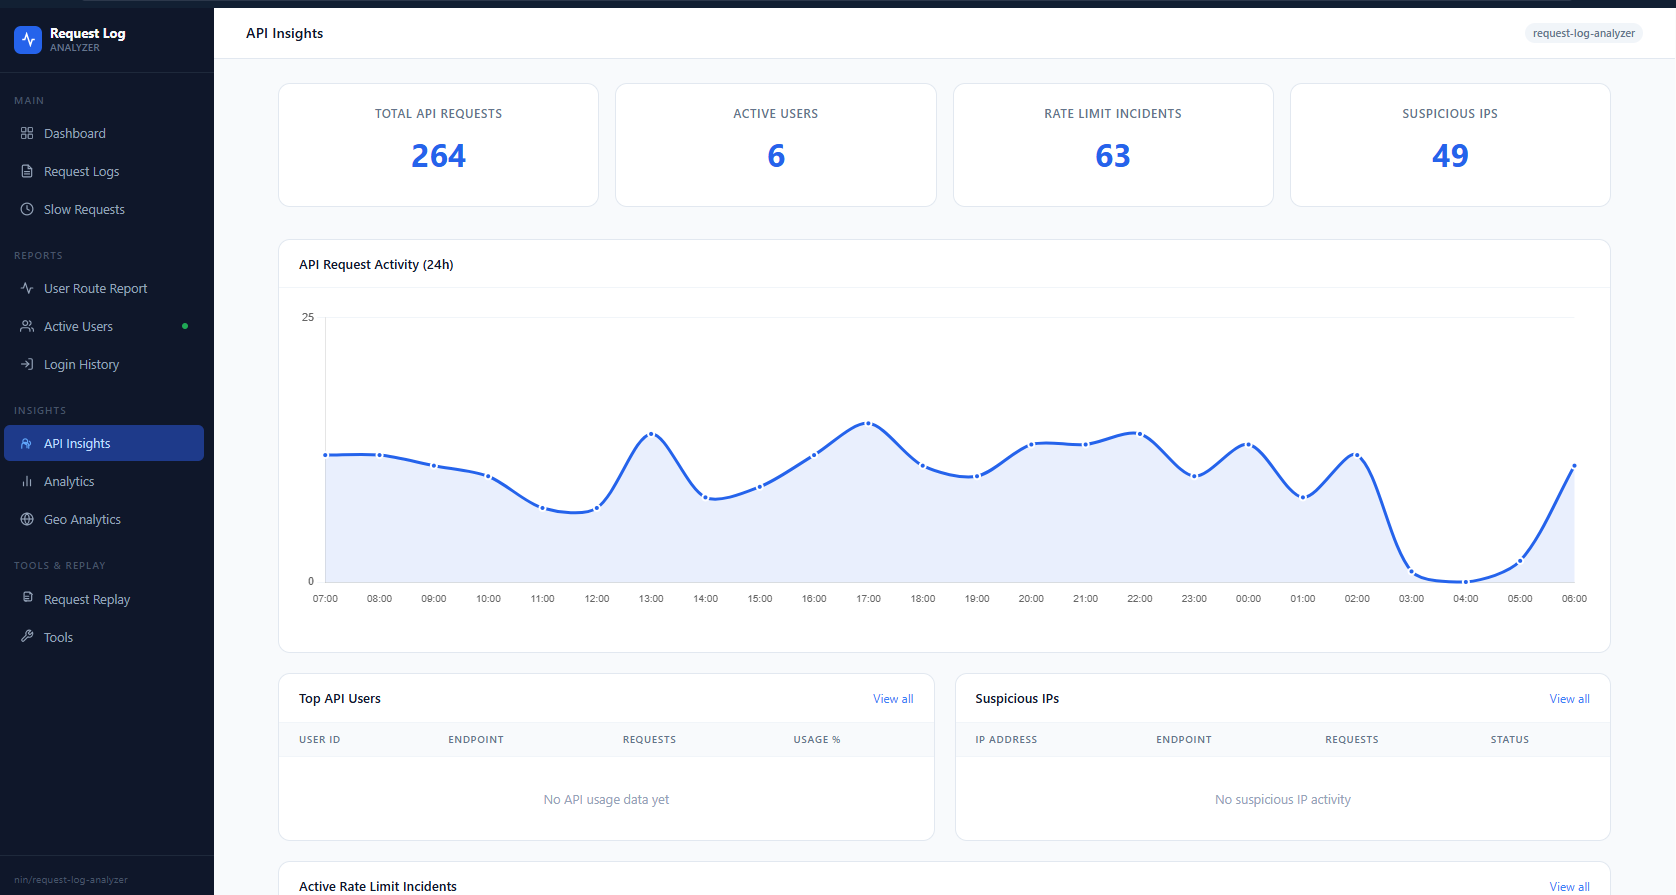The image size is (1676, 895).
Task: Click the 22:00 chart data point
Action: pos(1140,434)
